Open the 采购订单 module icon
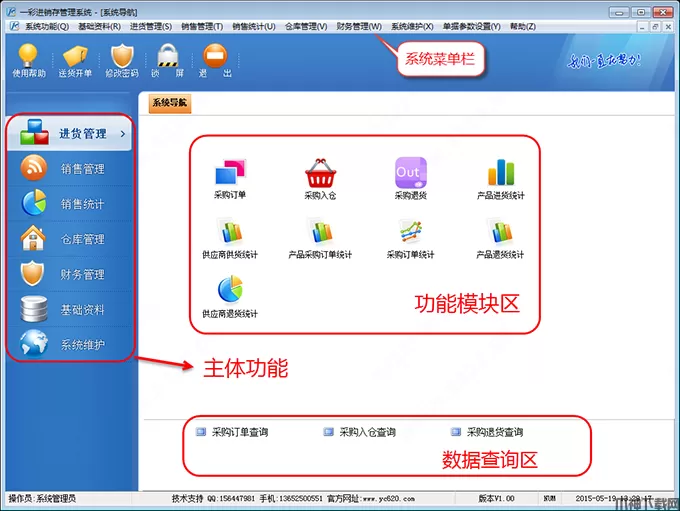This screenshot has height=511, width=680. [230, 179]
